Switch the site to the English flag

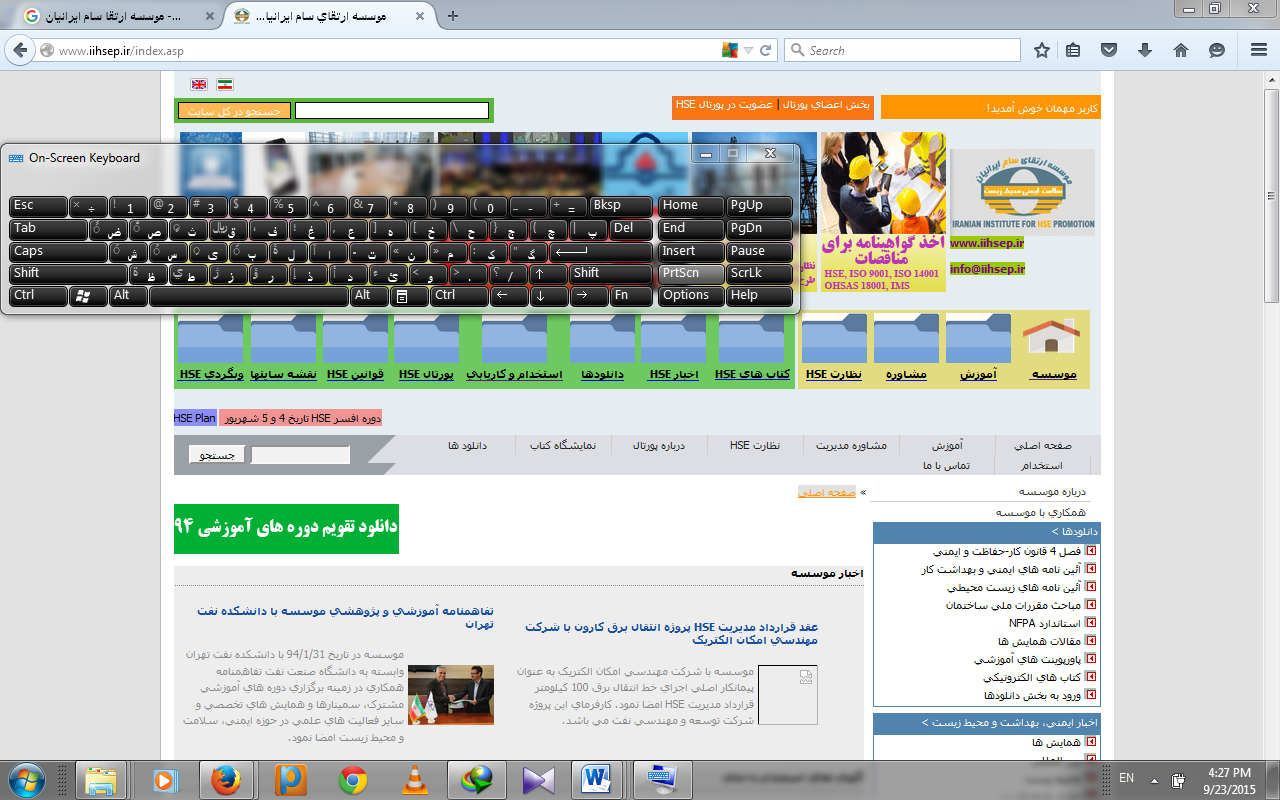pos(199,85)
